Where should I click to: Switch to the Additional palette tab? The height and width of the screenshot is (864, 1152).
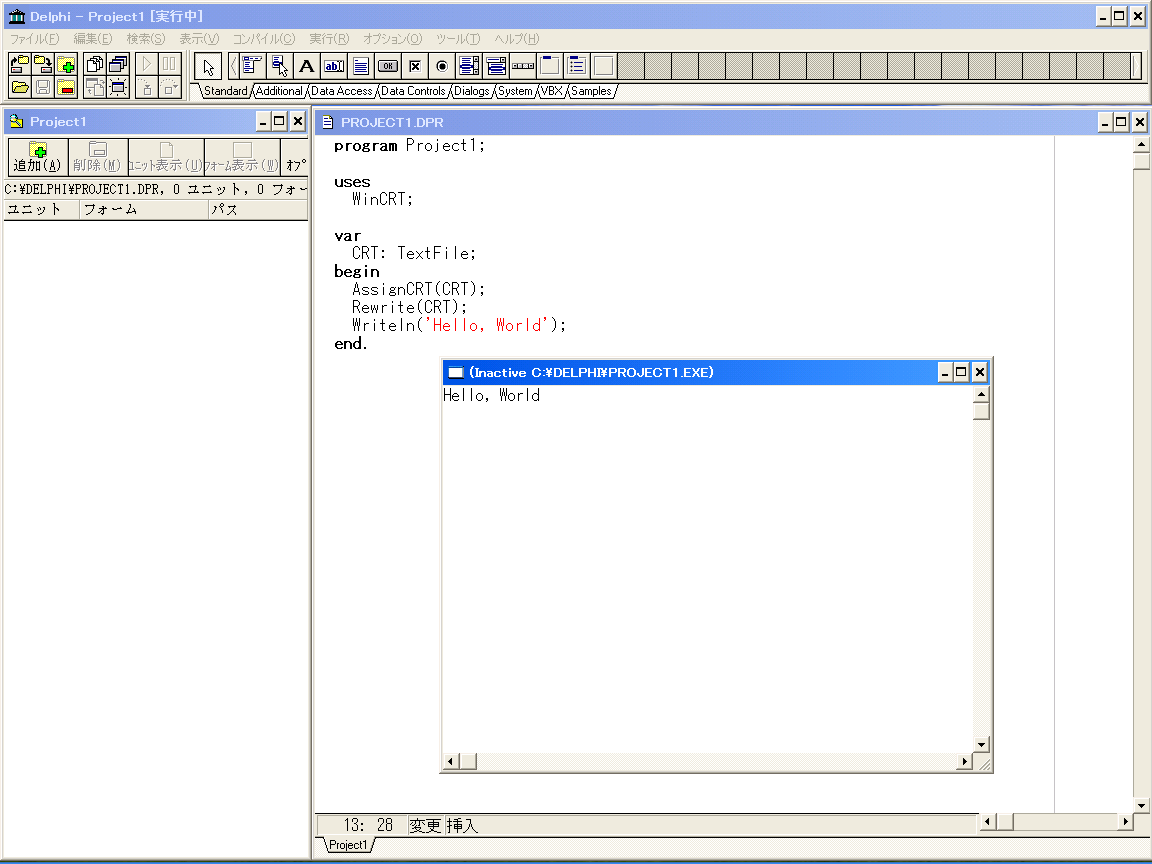pyautogui.click(x=279, y=91)
